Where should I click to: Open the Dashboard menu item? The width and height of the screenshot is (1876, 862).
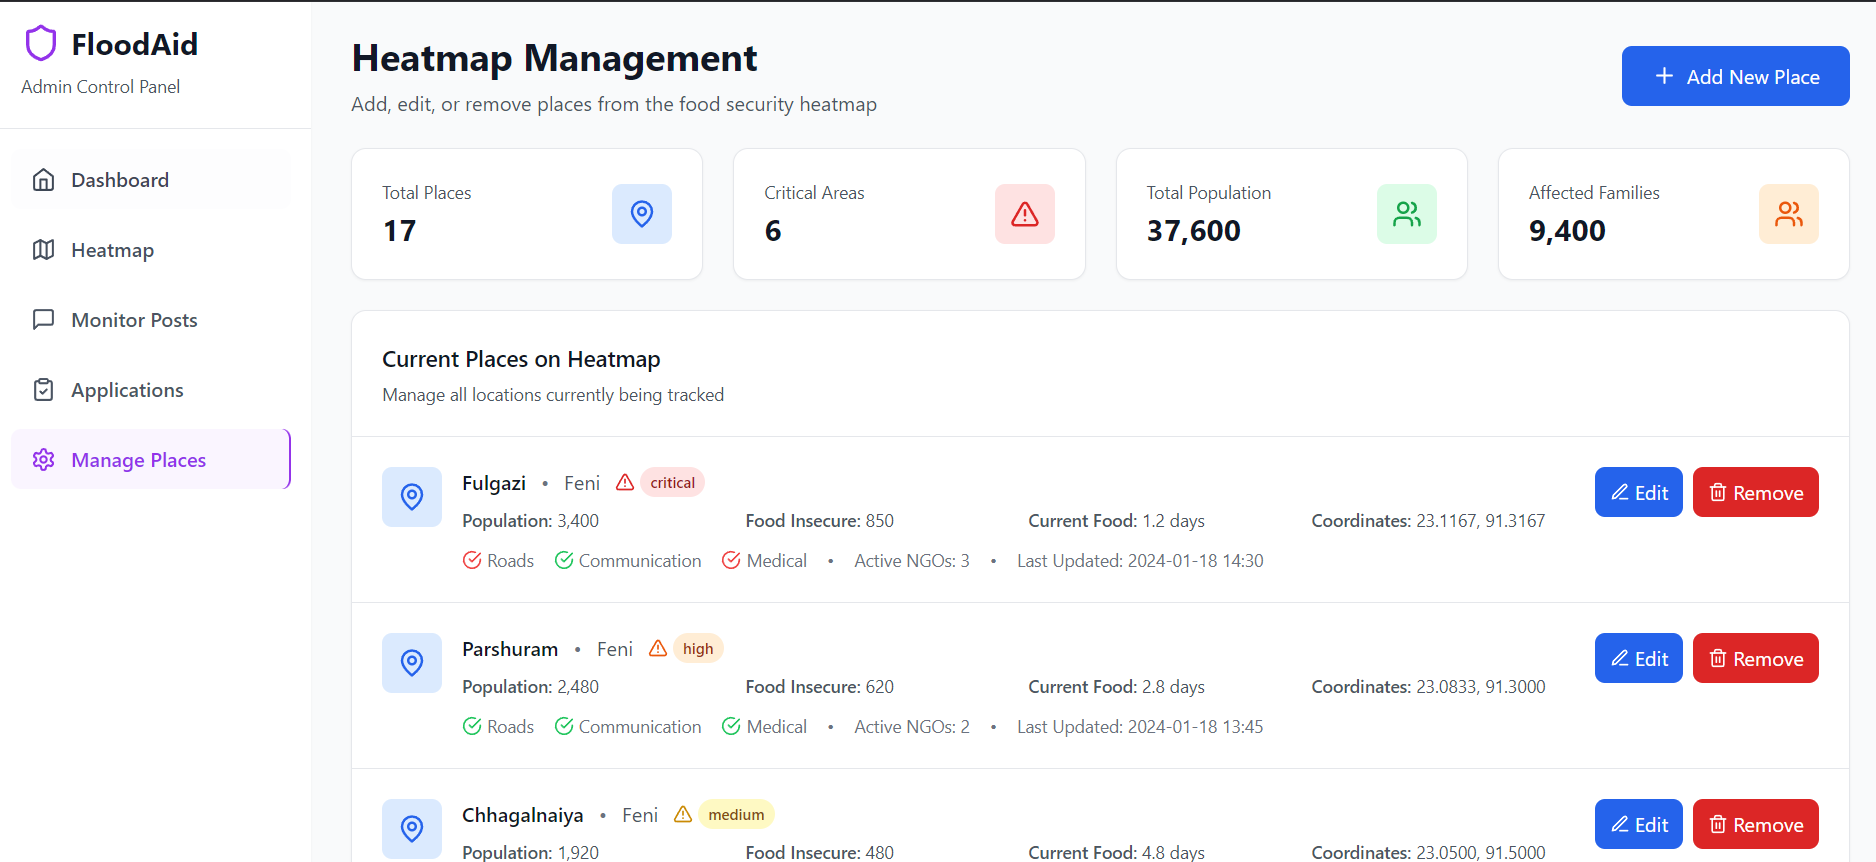[151, 180]
